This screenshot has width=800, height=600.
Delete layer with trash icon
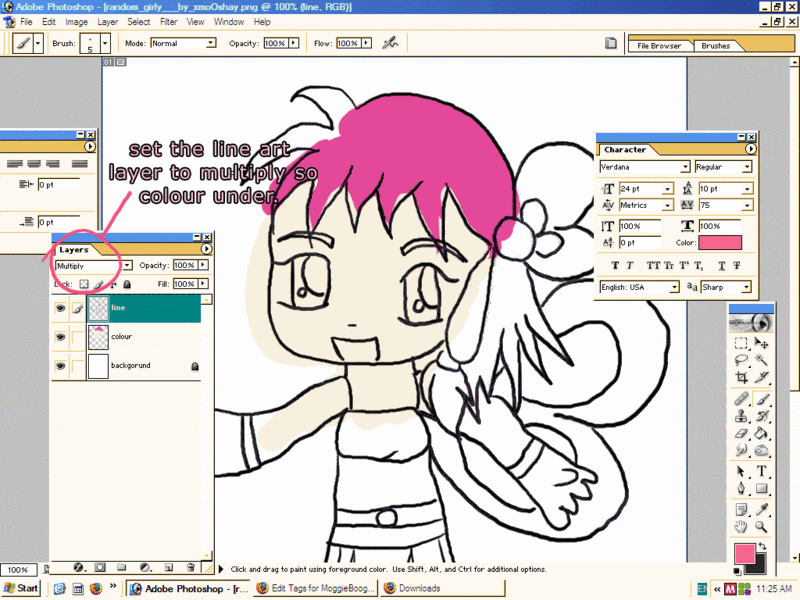[191, 567]
